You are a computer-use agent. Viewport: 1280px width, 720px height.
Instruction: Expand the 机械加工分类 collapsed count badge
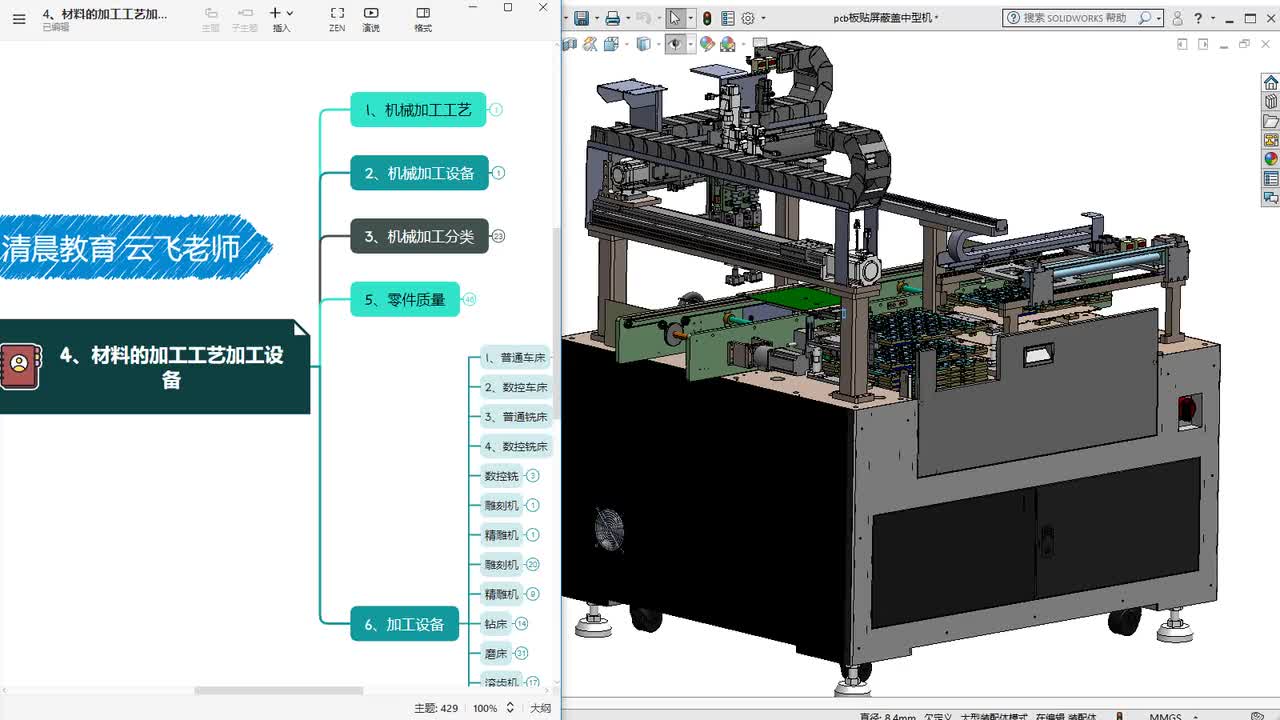498,236
